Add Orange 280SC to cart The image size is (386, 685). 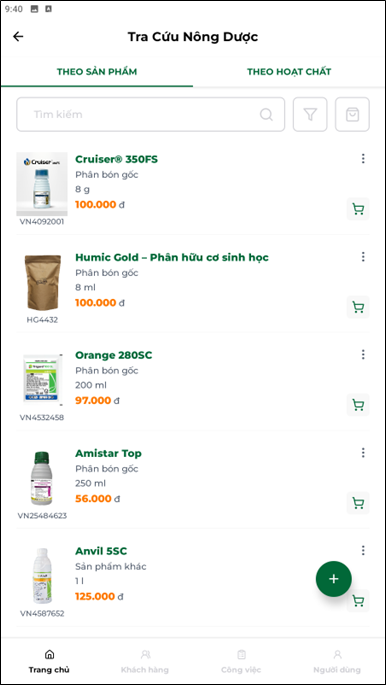358,405
